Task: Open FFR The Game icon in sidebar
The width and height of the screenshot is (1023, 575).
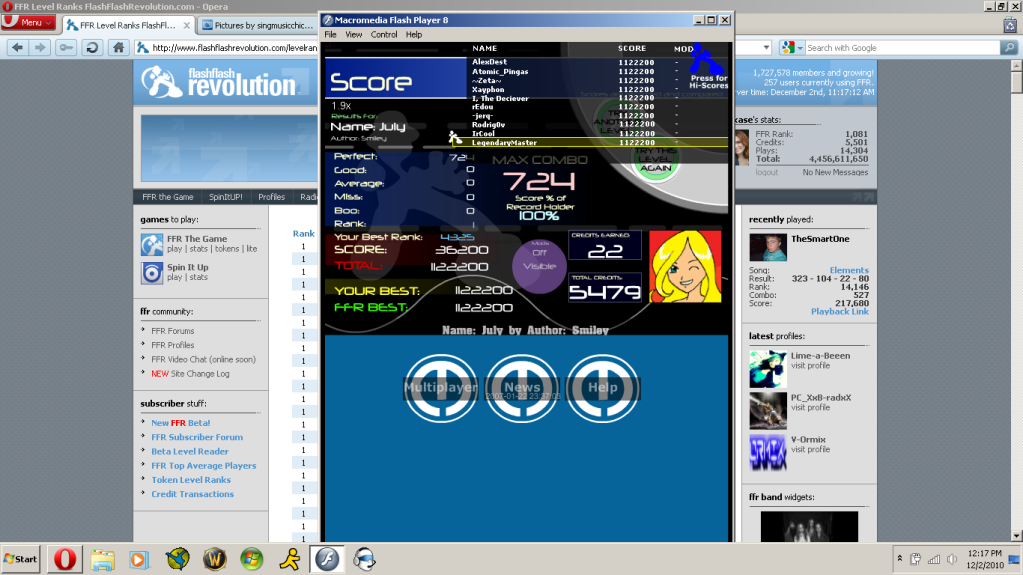Action: point(151,244)
